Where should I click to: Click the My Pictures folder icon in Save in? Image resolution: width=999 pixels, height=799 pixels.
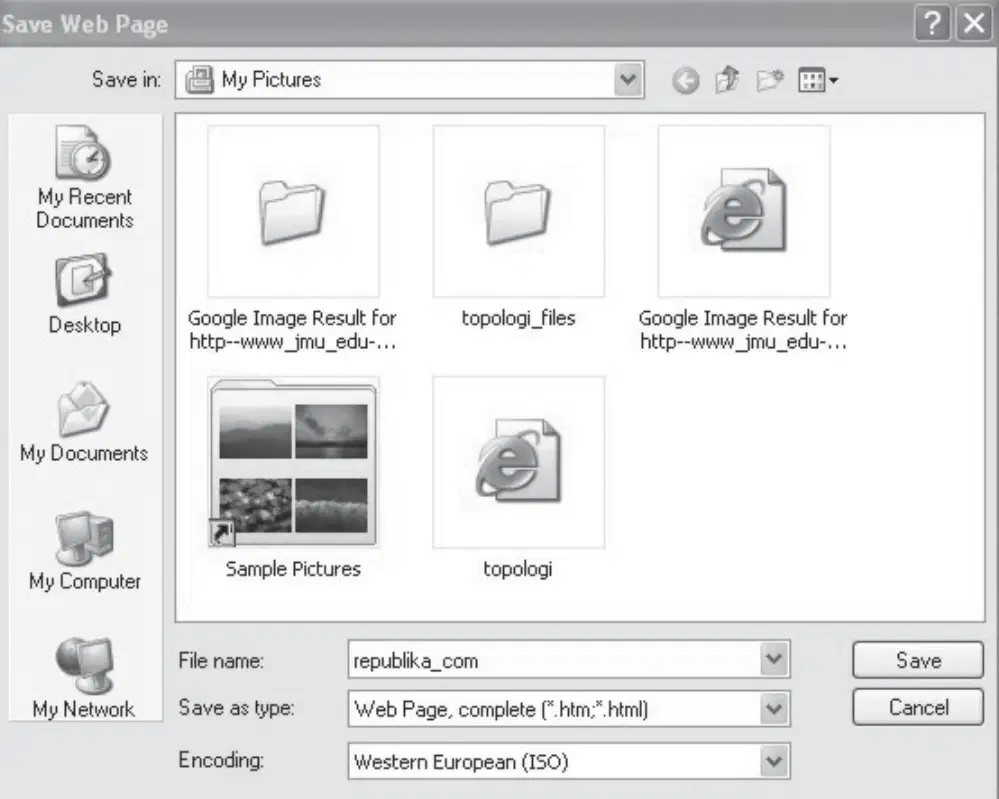point(199,80)
